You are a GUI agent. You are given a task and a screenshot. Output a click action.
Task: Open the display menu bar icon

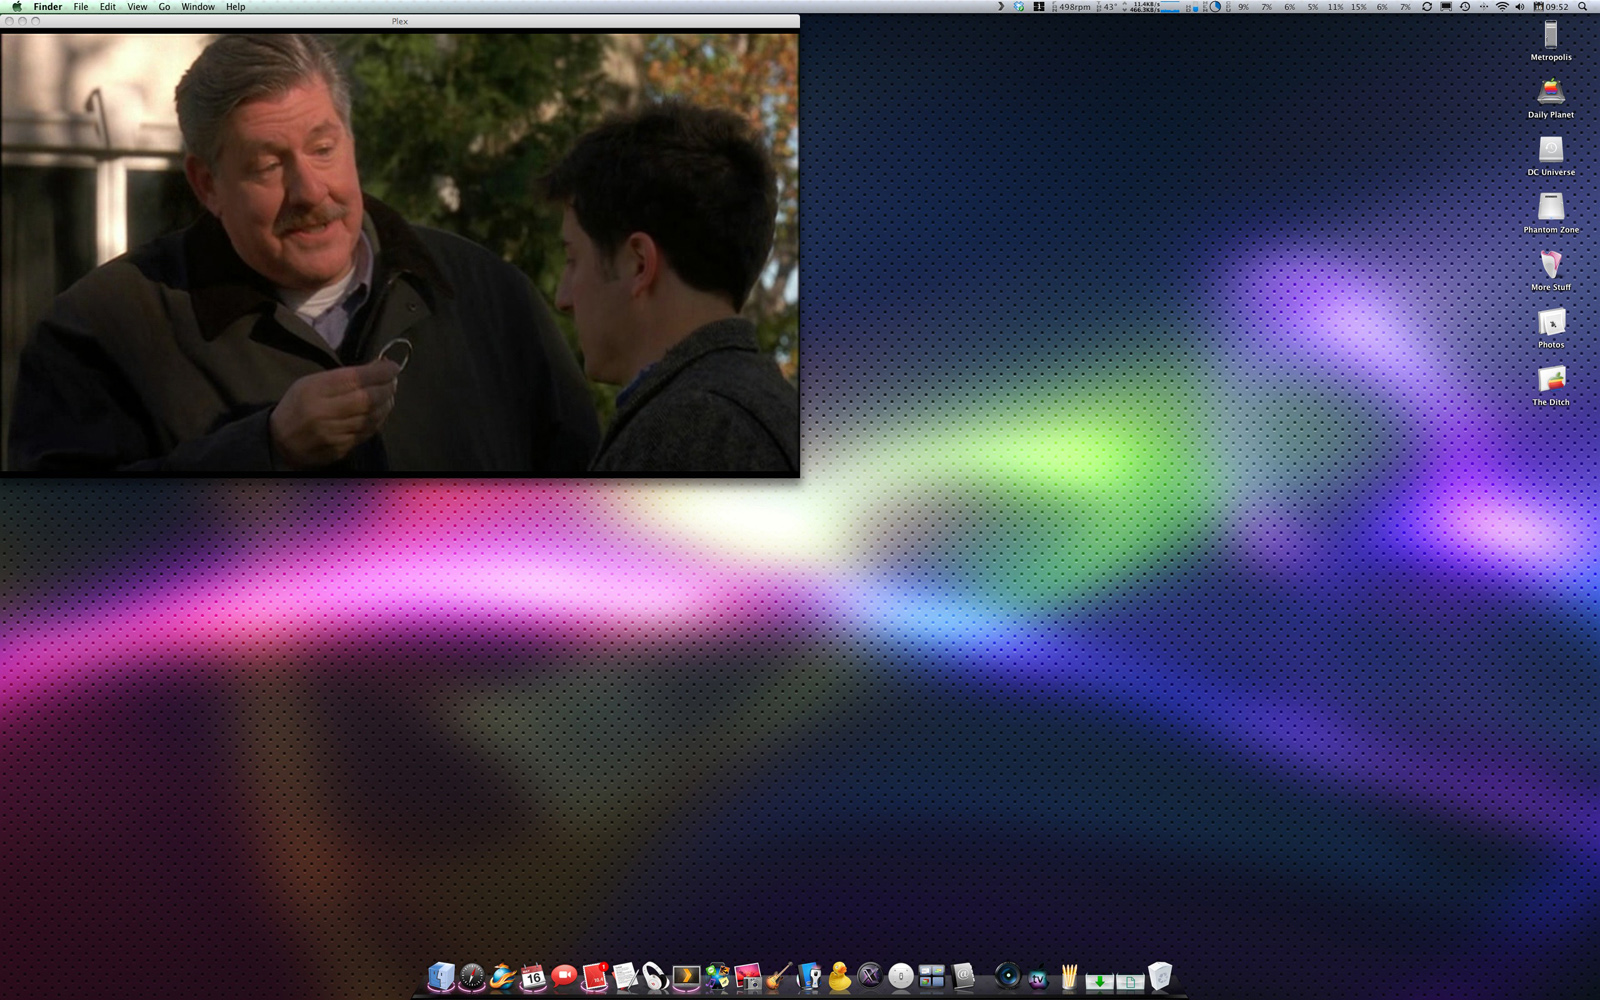pyautogui.click(x=1446, y=7)
